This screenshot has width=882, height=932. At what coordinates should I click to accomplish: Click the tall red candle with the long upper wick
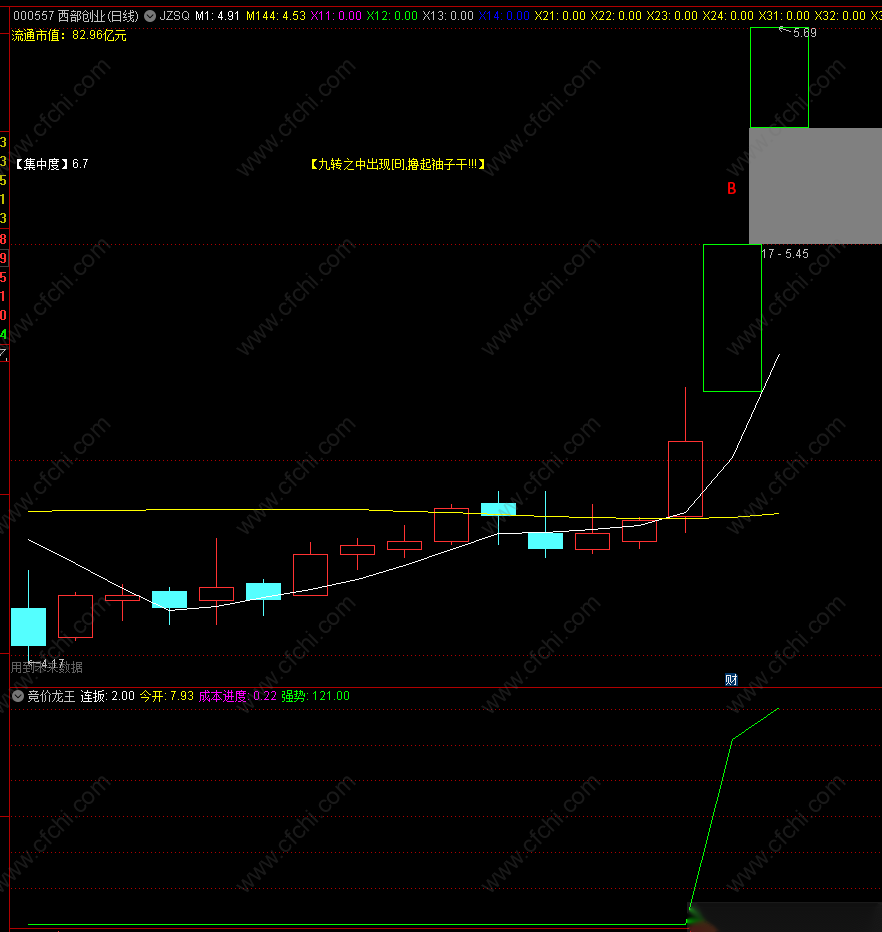685,479
